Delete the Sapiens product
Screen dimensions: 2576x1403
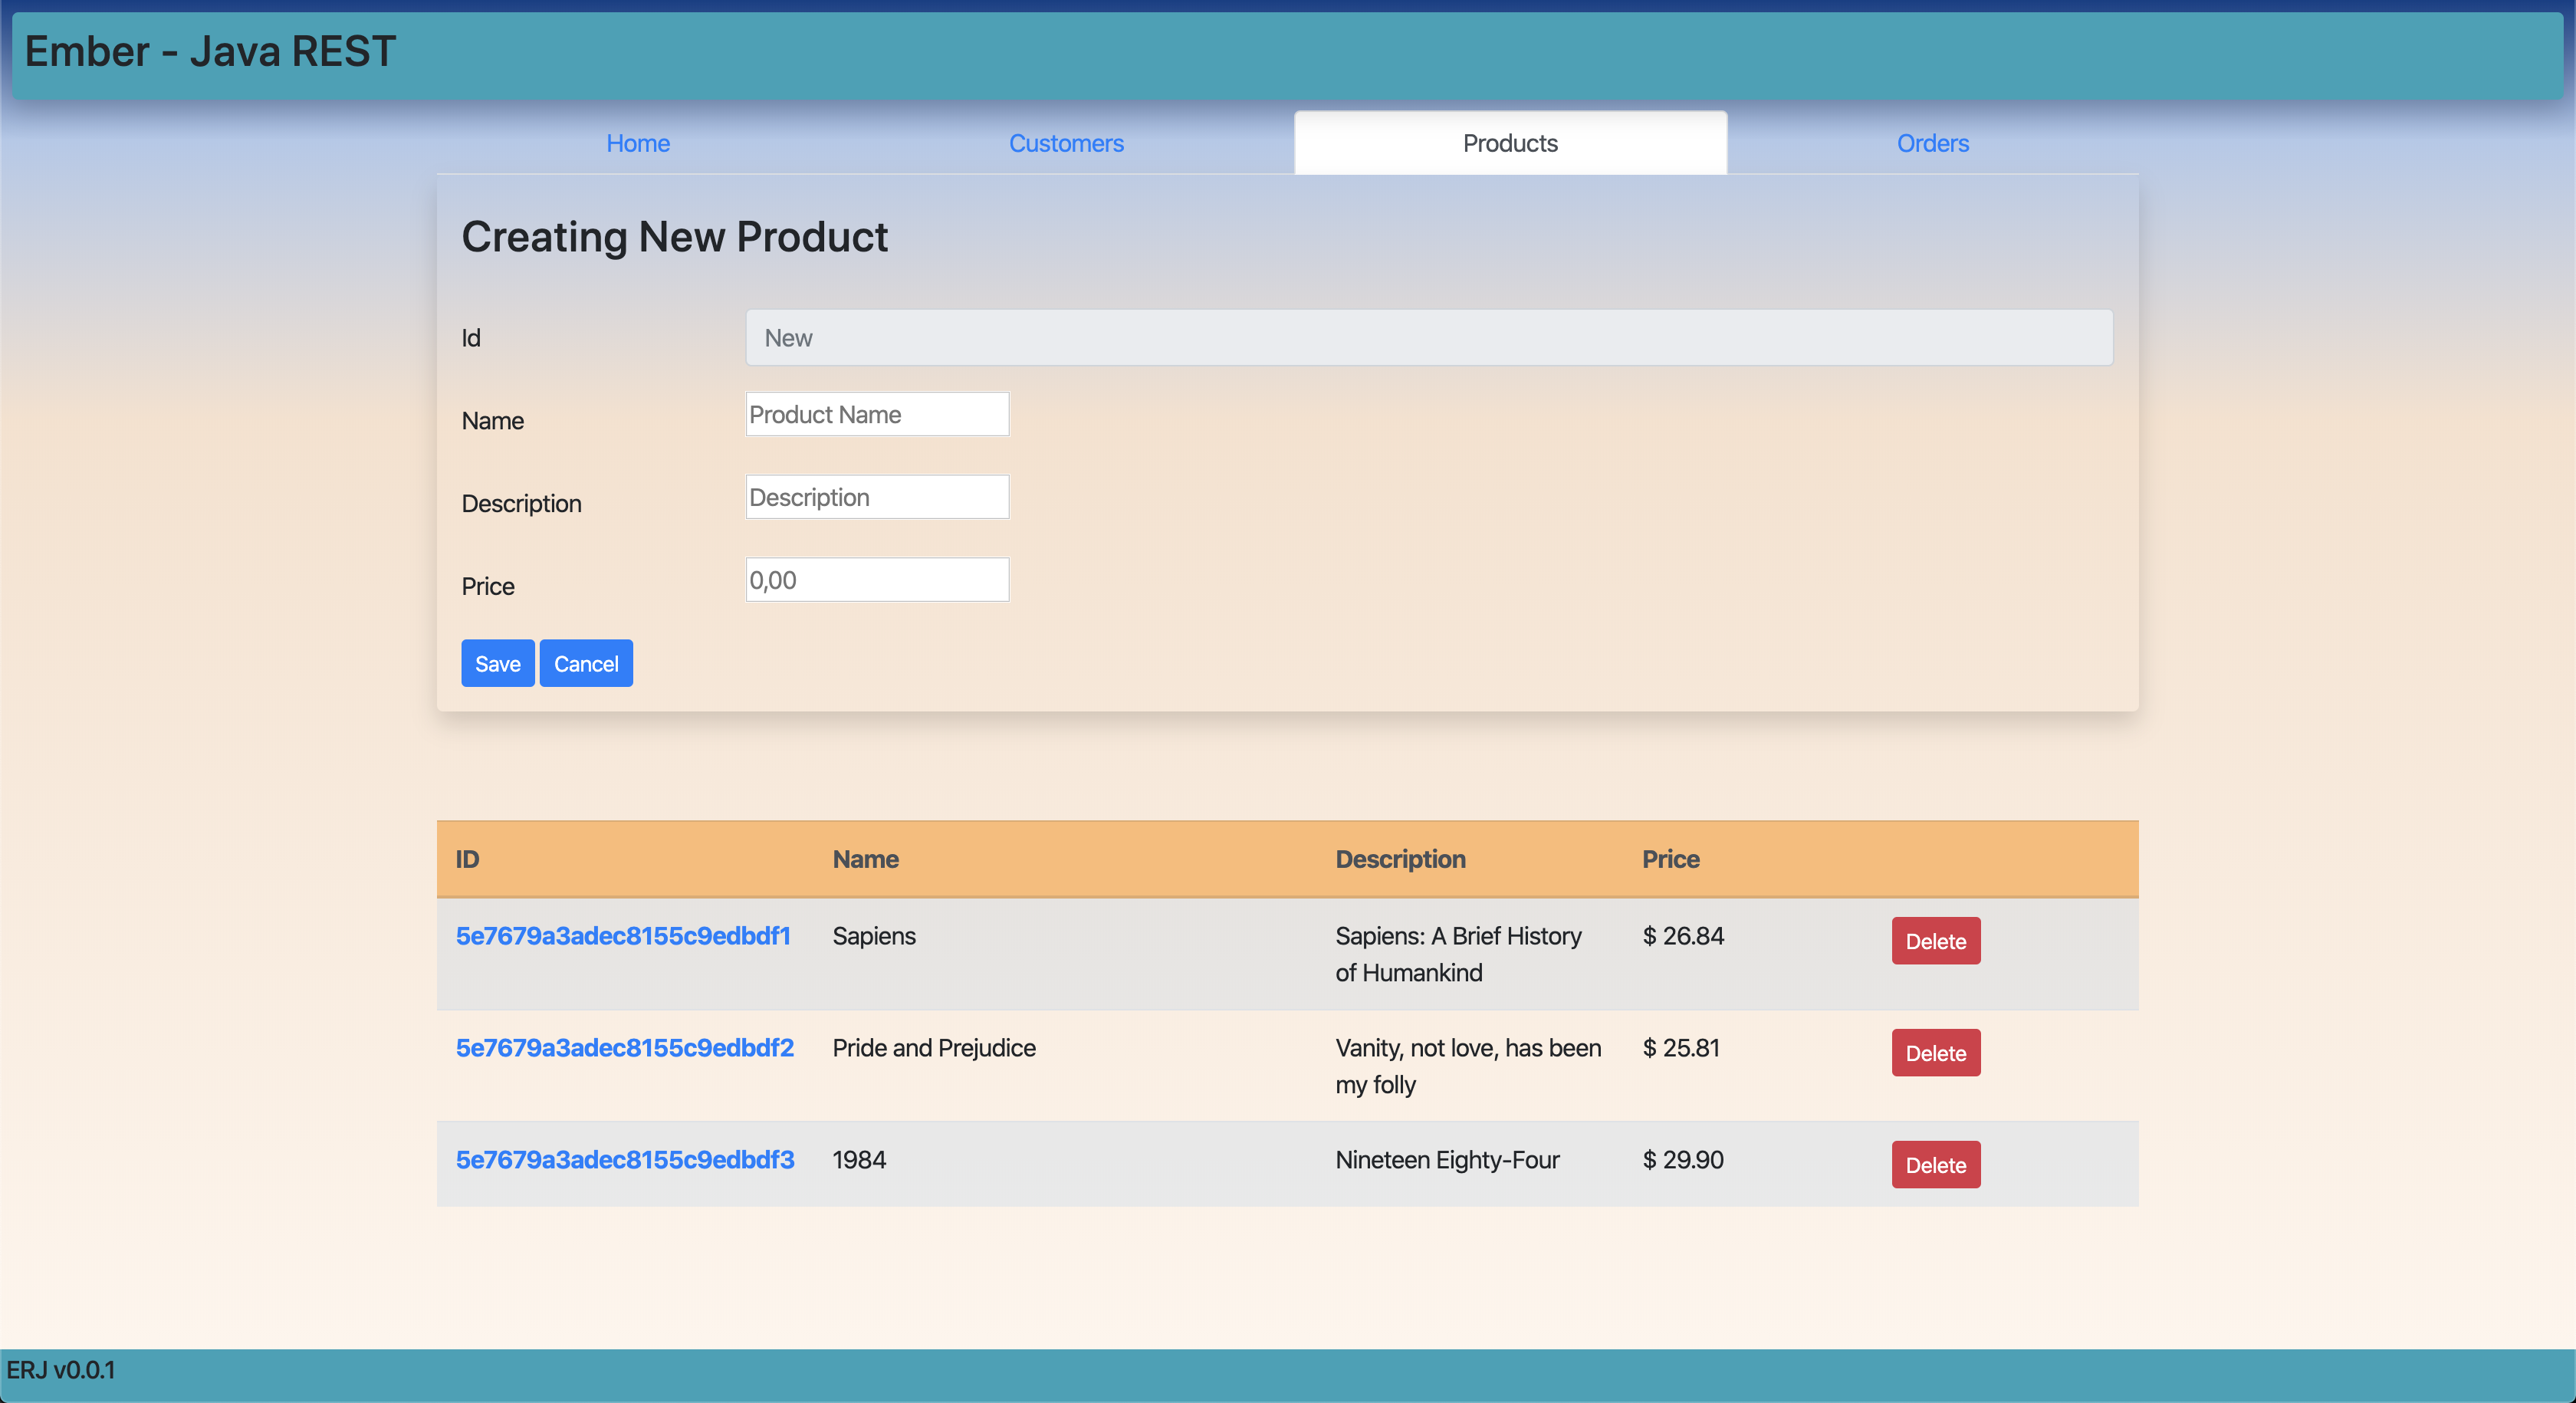pos(1936,941)
